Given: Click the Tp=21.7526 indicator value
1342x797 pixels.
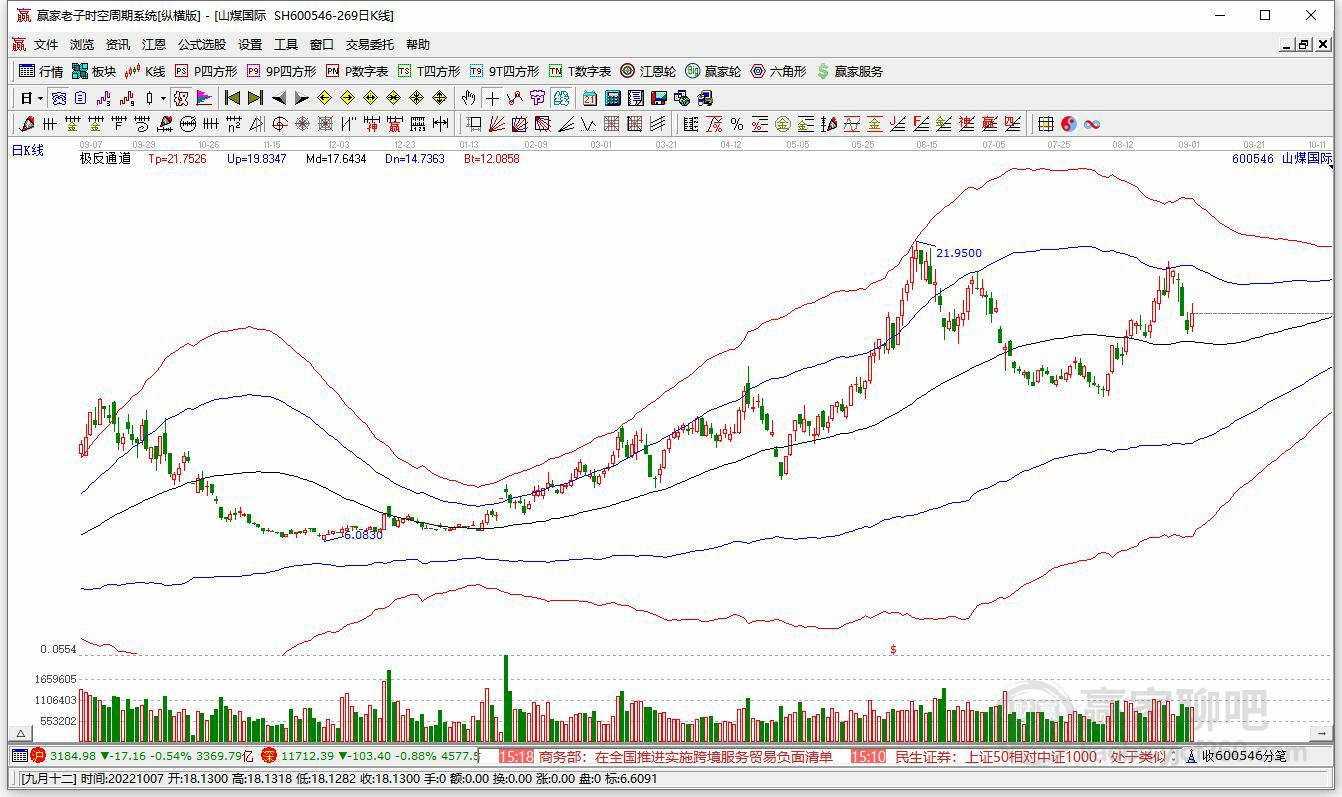Looking at the screenshot, I should click(x=177, y=158).
